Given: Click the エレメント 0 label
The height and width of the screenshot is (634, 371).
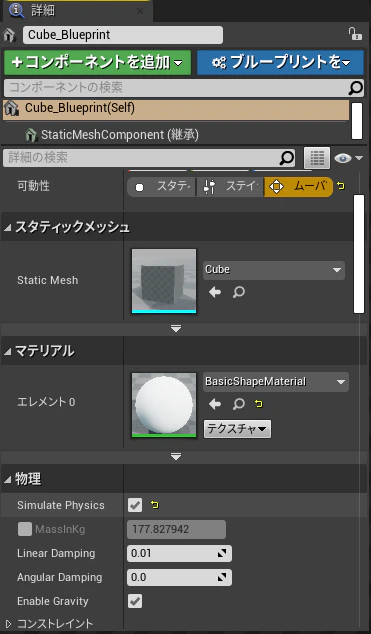Looking at the screenshot, I should click(46, 402).
